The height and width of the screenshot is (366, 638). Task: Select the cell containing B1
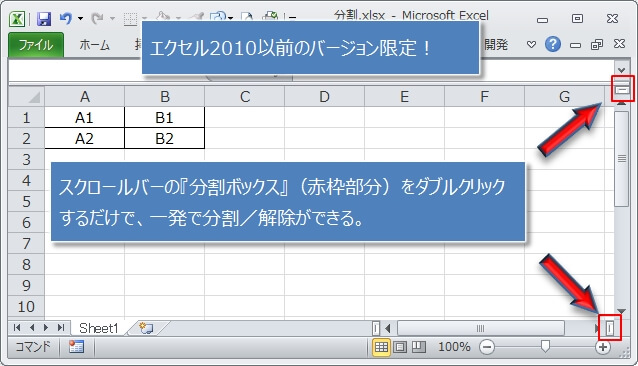coord(164,118)
